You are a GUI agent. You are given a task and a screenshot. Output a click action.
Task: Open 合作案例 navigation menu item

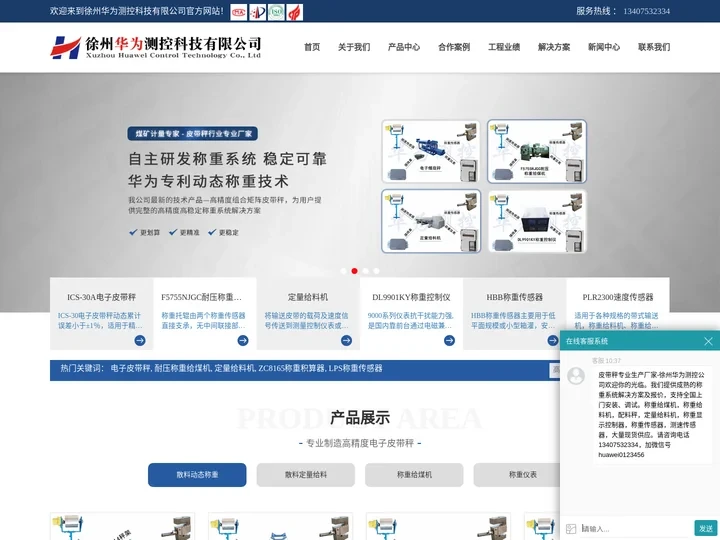(454, 47)
